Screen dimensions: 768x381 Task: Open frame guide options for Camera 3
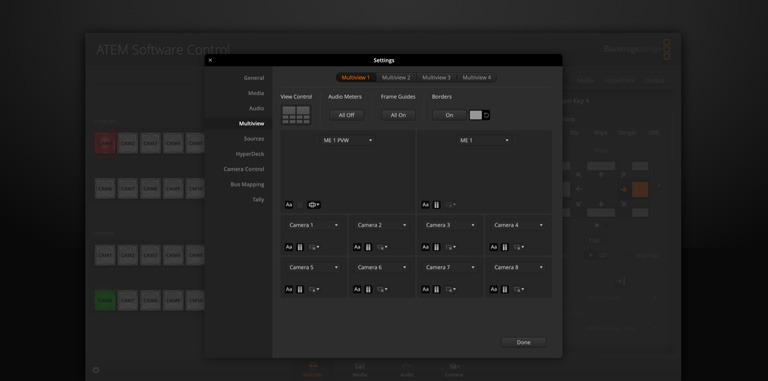point(451,247)
